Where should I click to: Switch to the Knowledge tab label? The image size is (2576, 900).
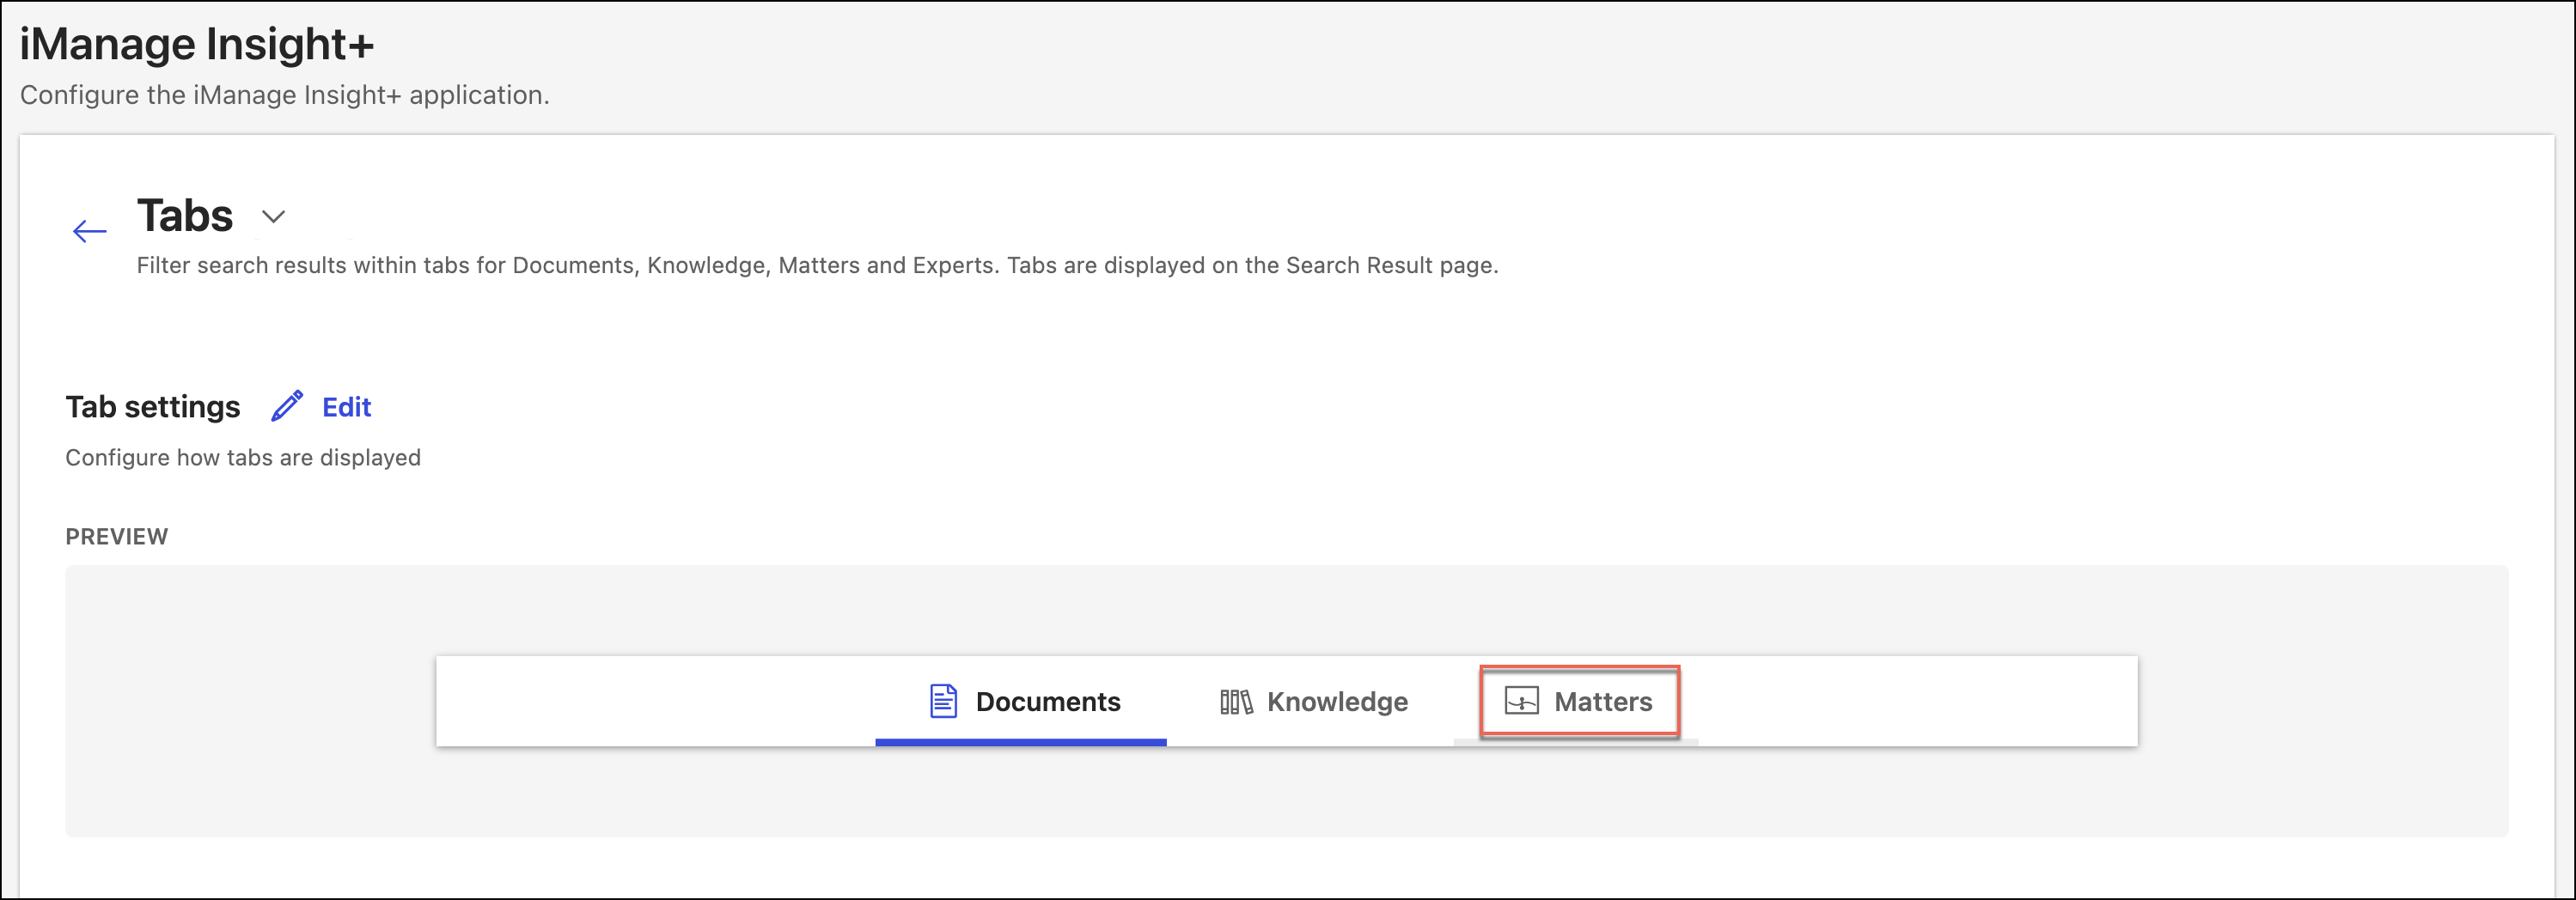pos(1336,702)
